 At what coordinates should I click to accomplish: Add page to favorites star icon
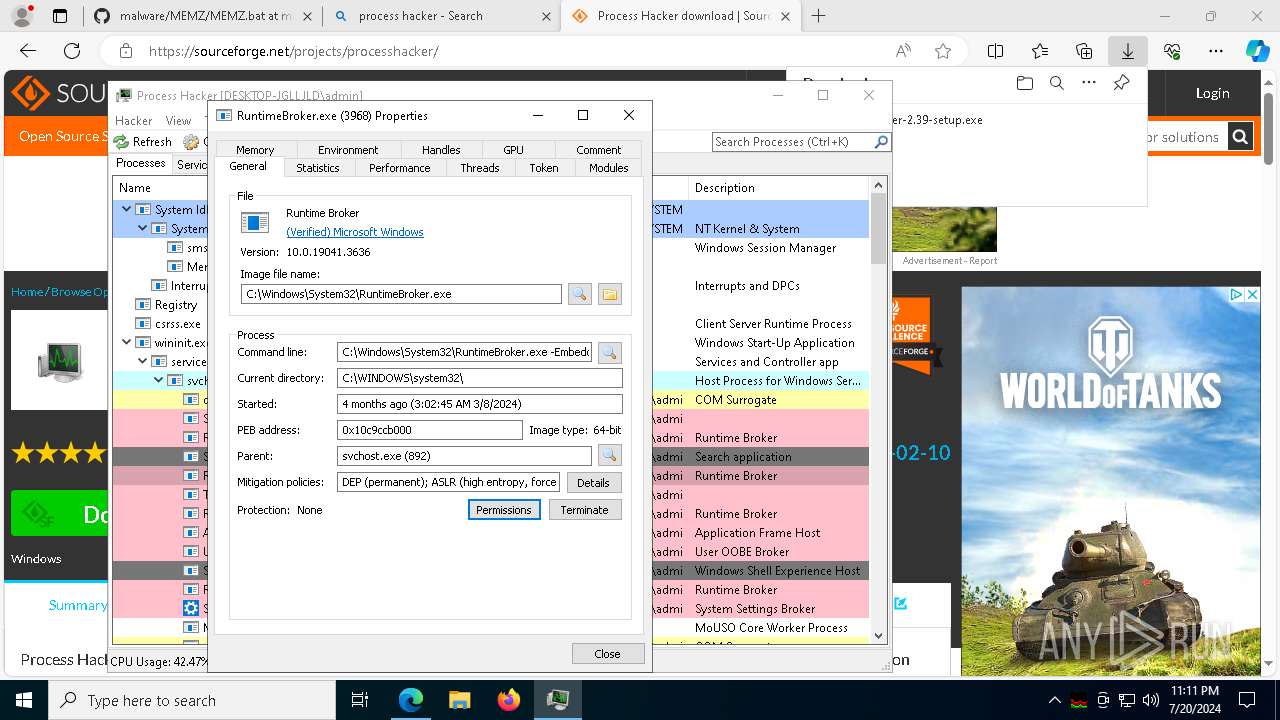(943, 51)
